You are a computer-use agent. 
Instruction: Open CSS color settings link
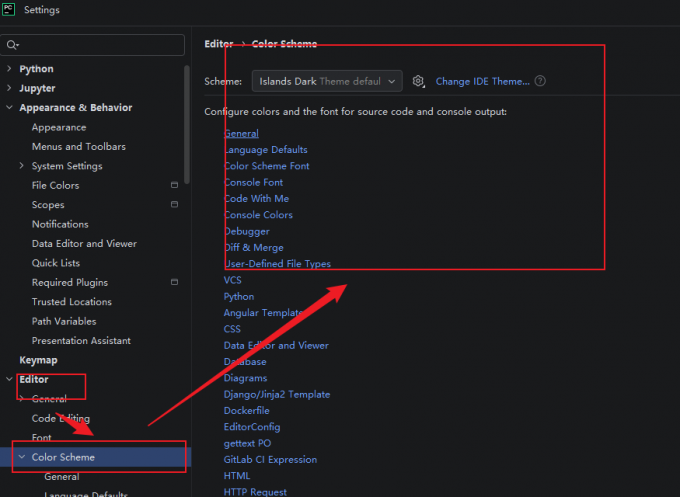pos(232,329)
